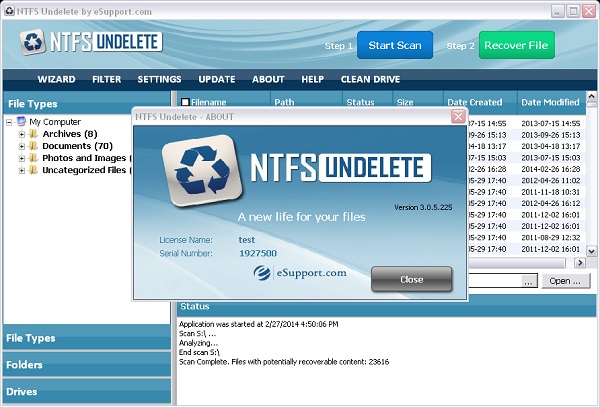Click the Documents folder icon
This screenshot has height=408, width=600.
tap(34, 145)
